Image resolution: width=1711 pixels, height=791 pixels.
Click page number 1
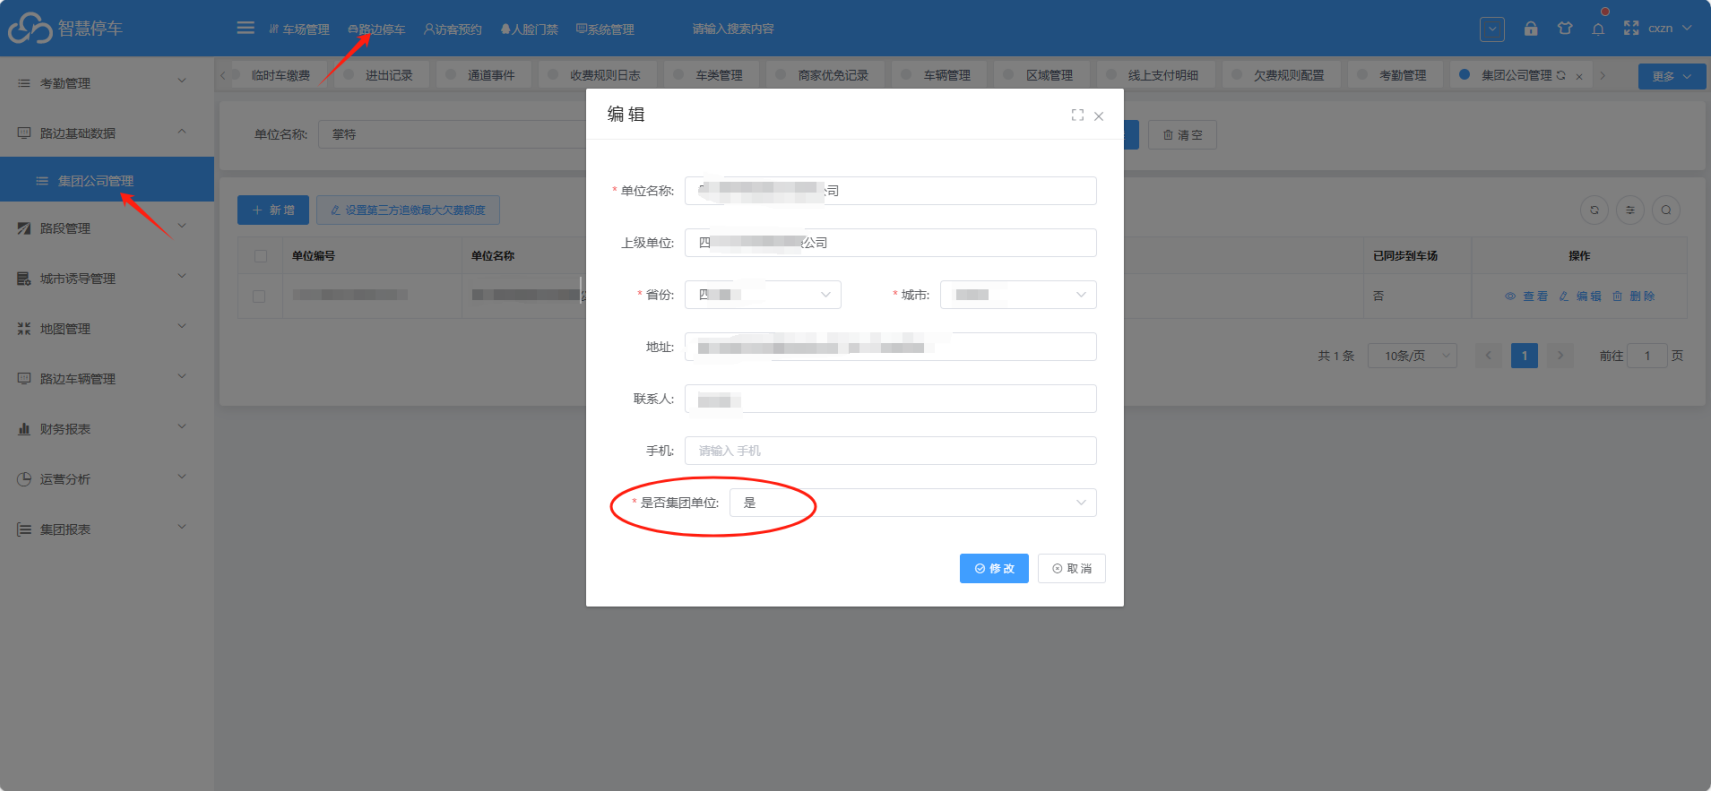pyautogui.click(x=1524, y=355)
